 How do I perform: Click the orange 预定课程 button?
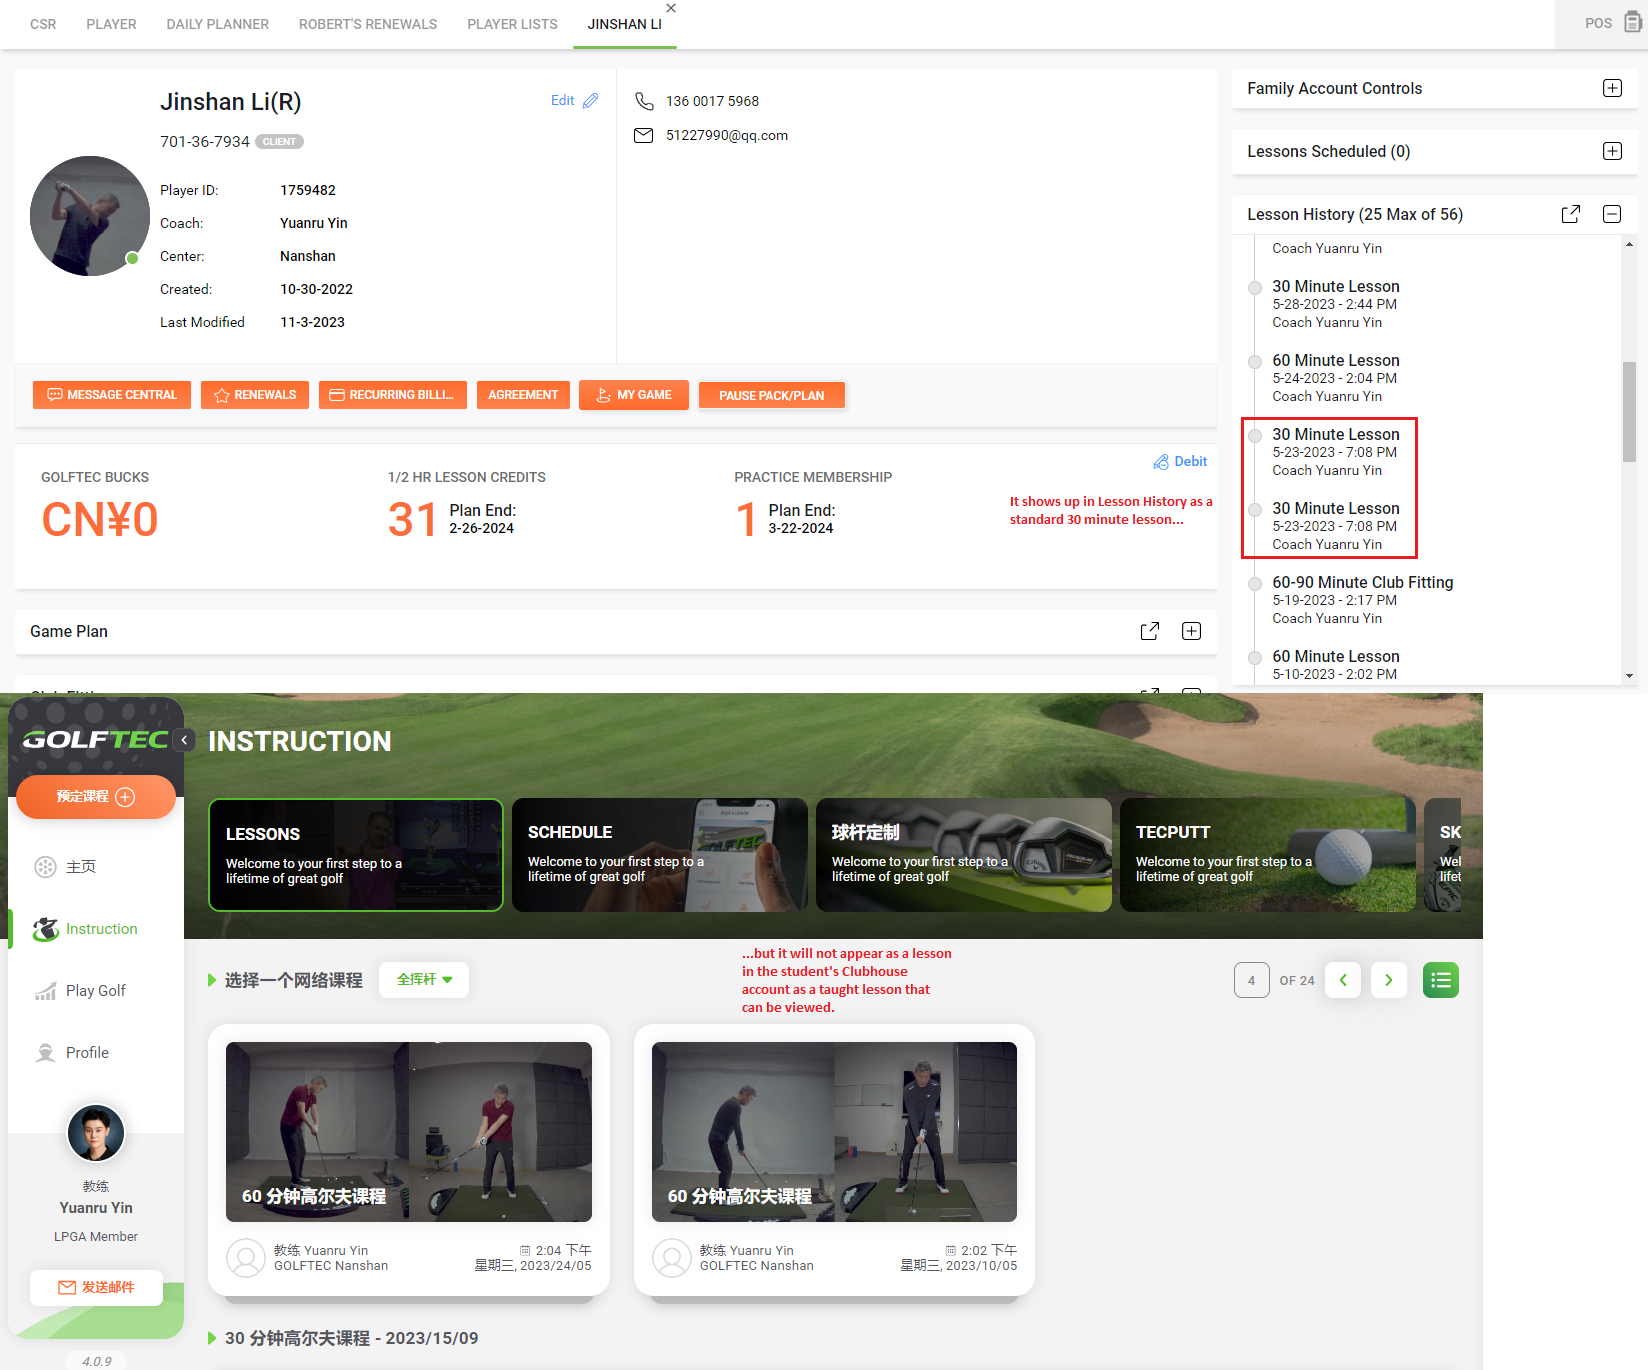(96, 797)
